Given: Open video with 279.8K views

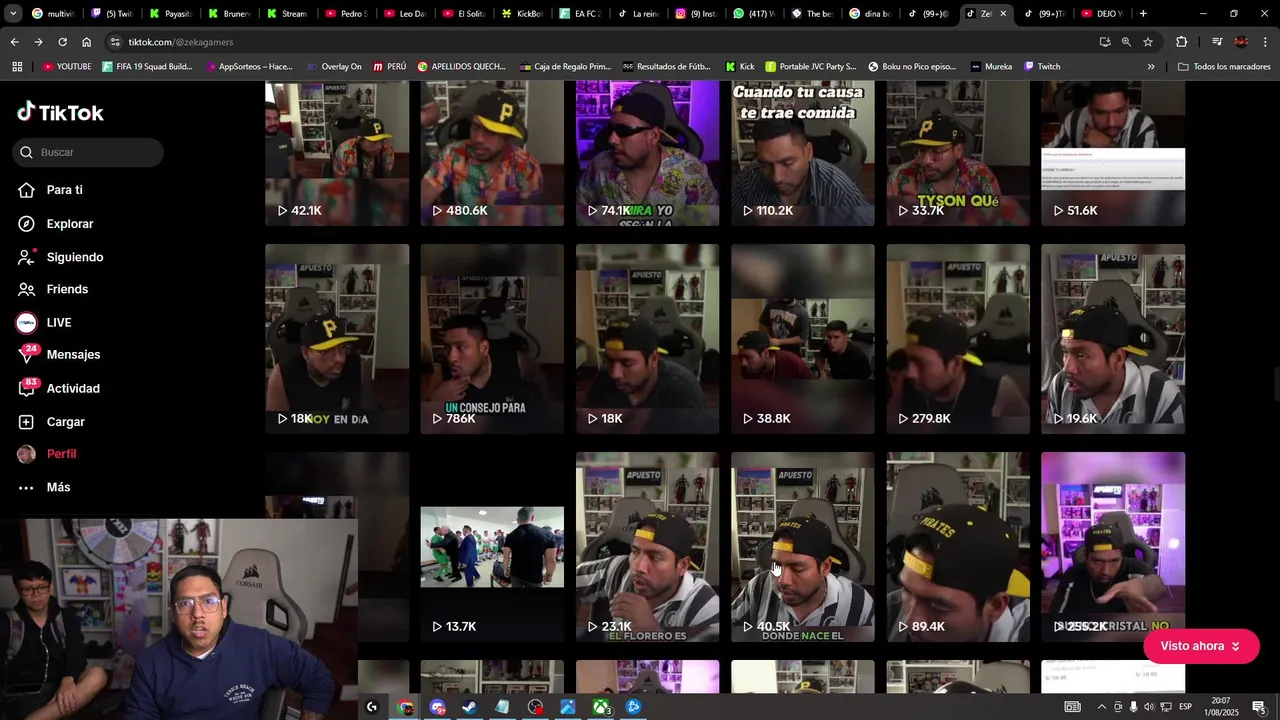Looking at the screenshot, I should pyautogui.click(x=958, y=339).
